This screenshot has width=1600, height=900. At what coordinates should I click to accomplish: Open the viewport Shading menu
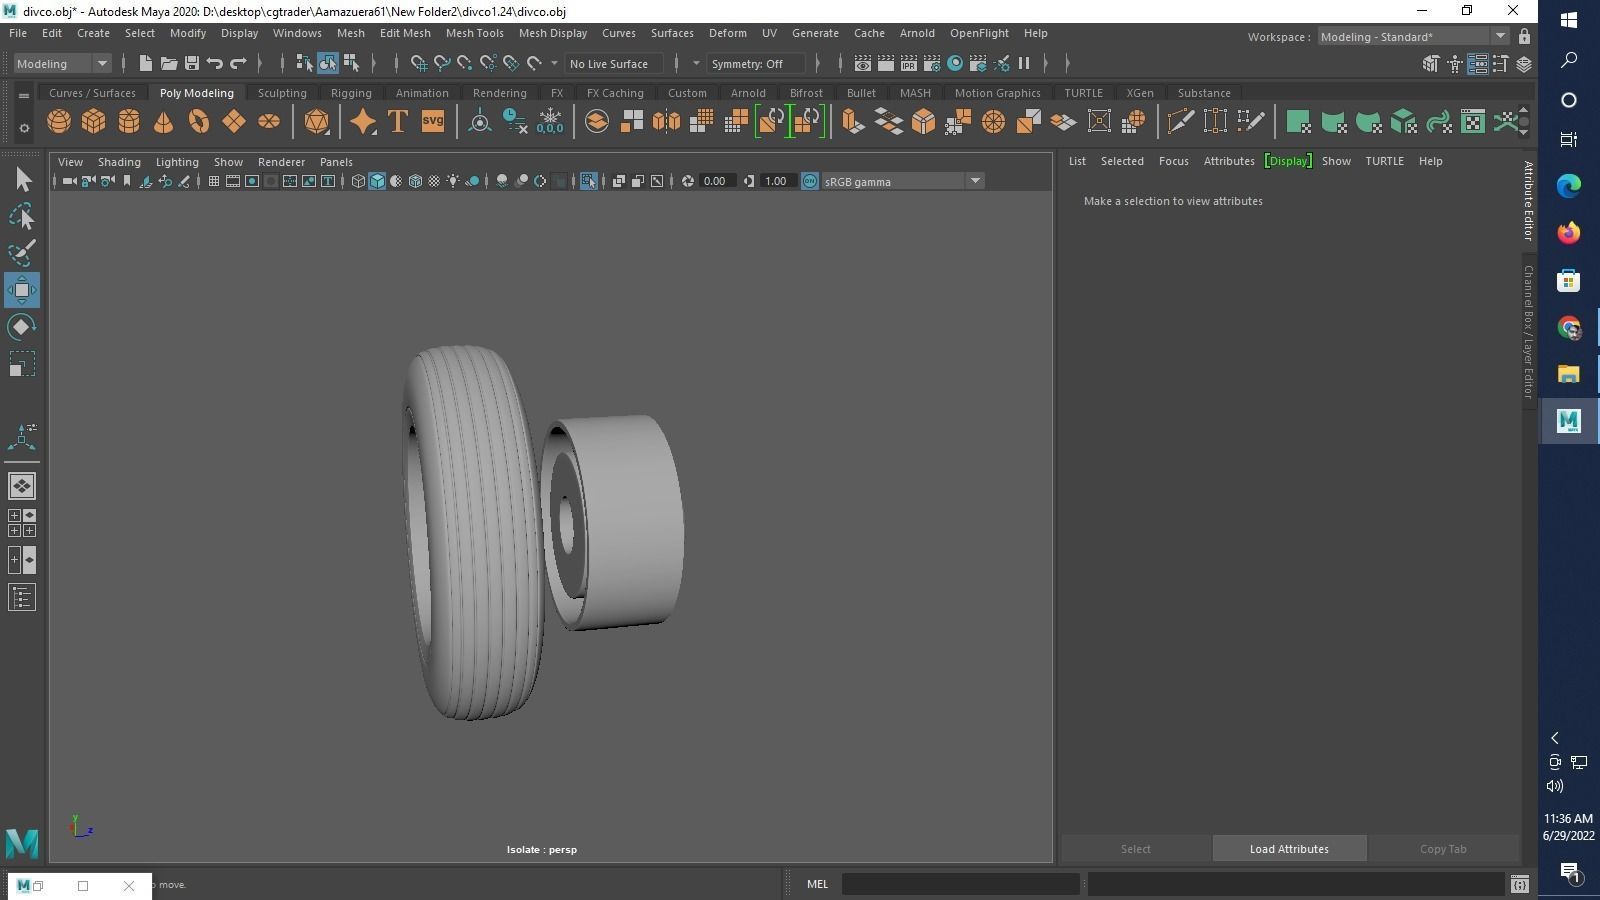(119, 162)
